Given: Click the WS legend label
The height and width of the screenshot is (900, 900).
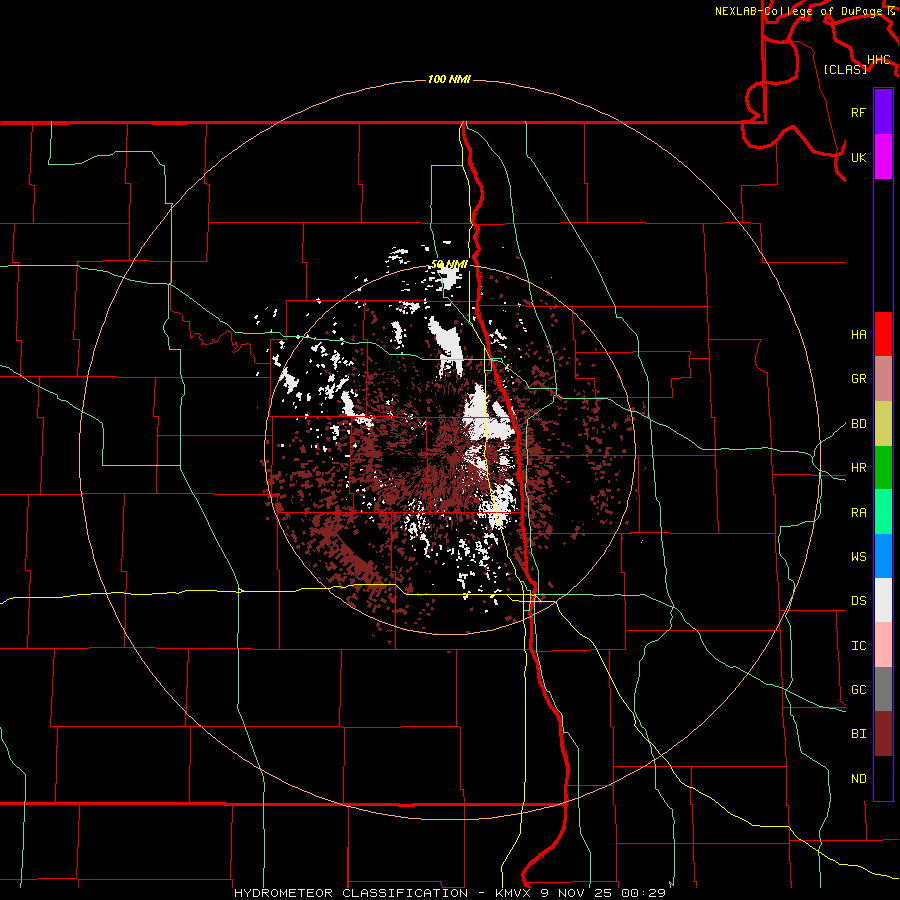Looking at the screenshot, I should coord(858,556).
